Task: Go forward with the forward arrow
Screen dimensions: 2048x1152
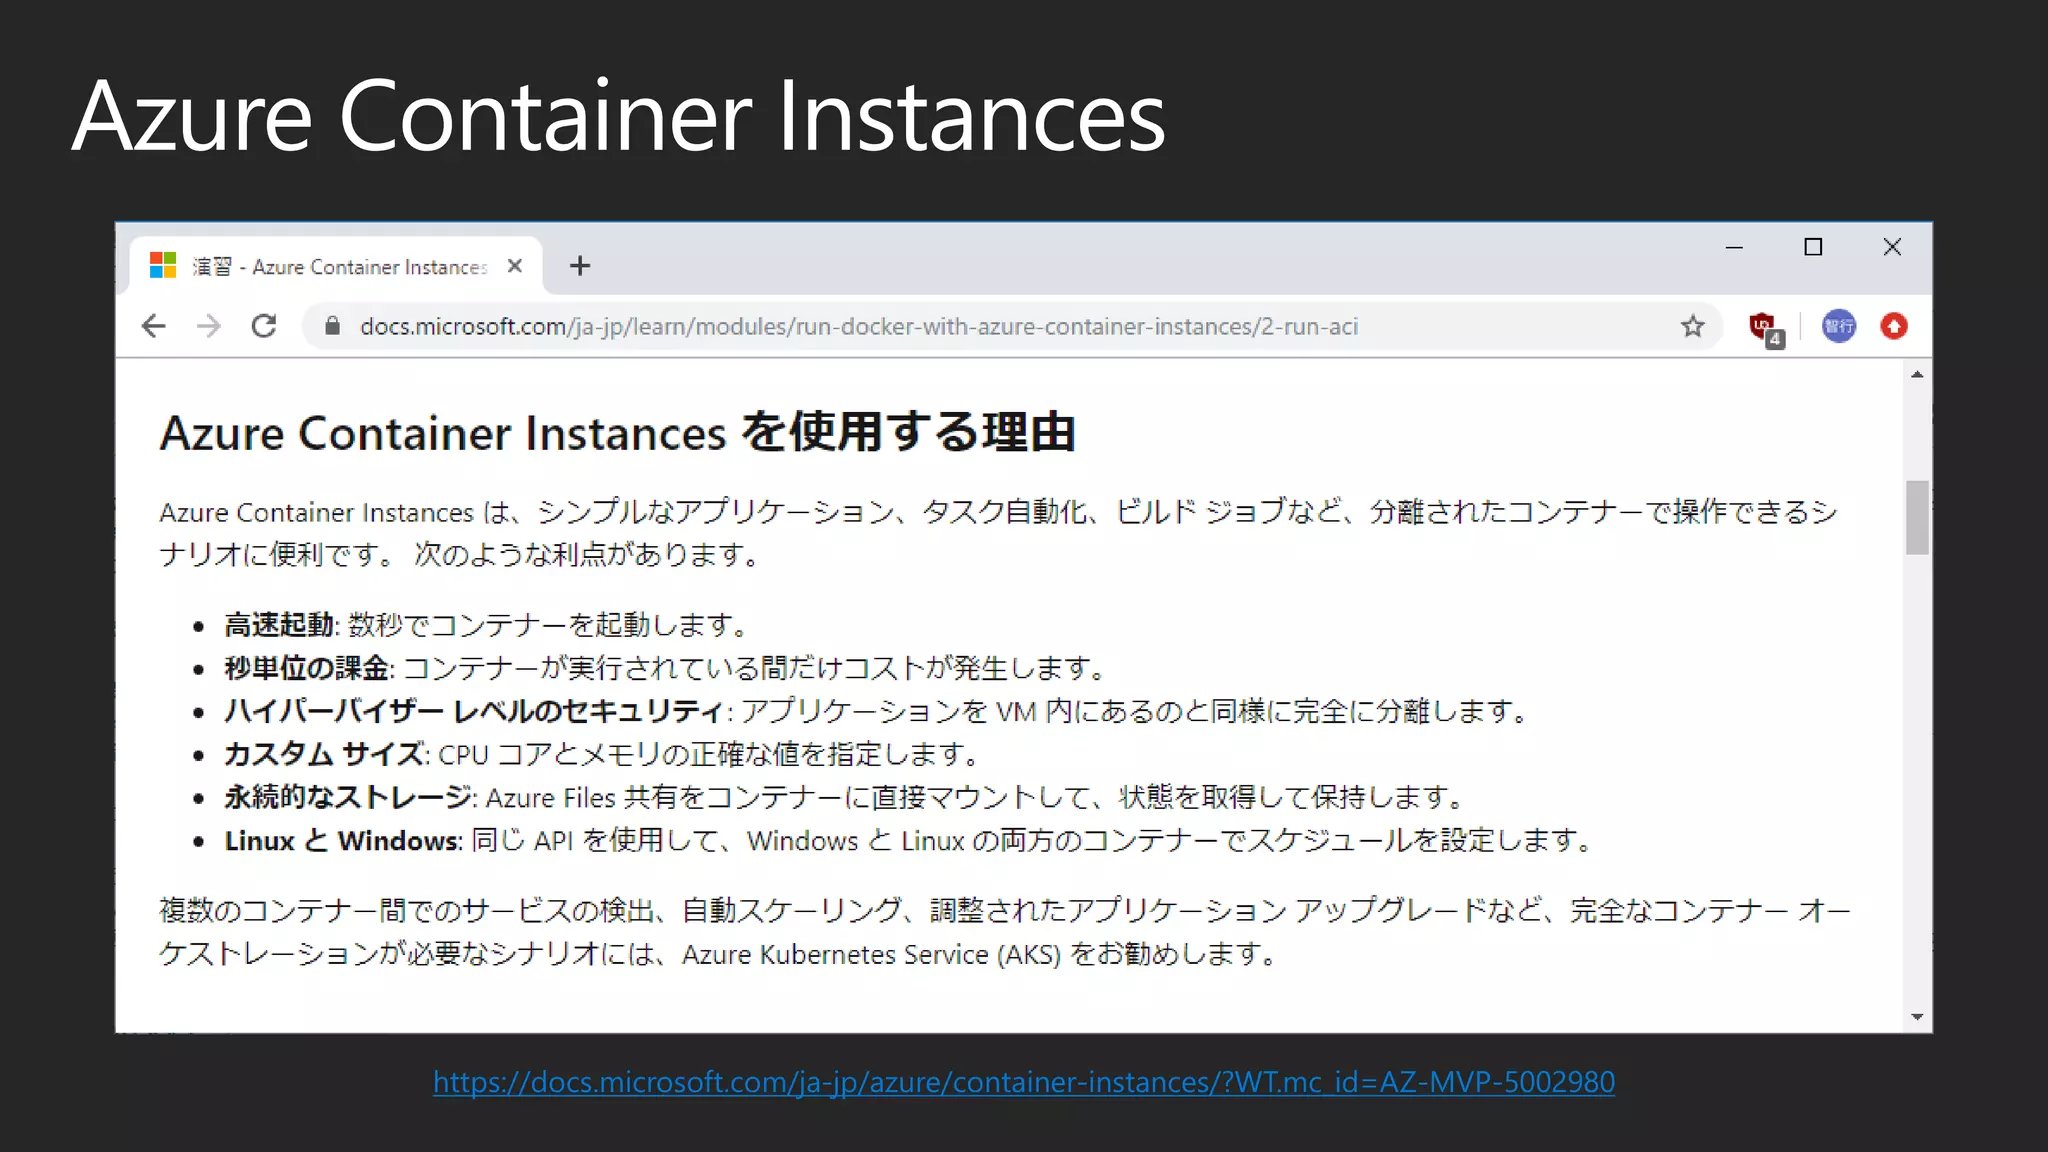Action: [208, 326]
